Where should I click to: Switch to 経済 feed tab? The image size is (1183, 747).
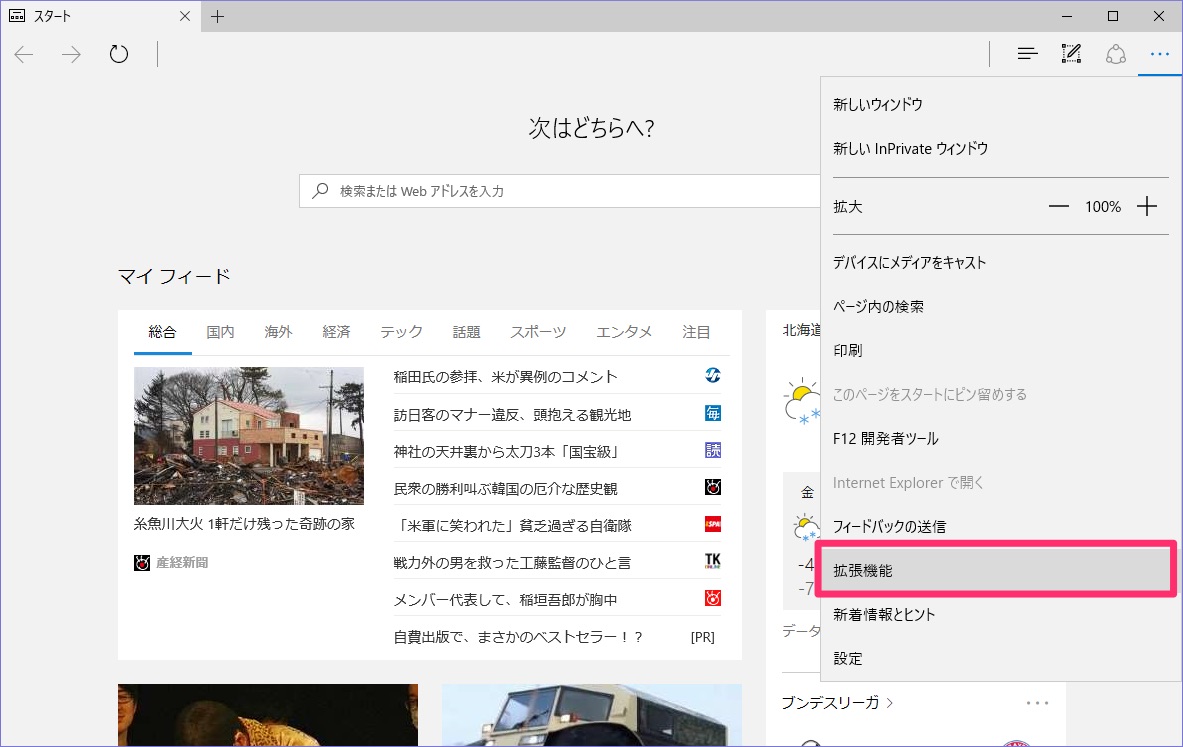[336, 332]
